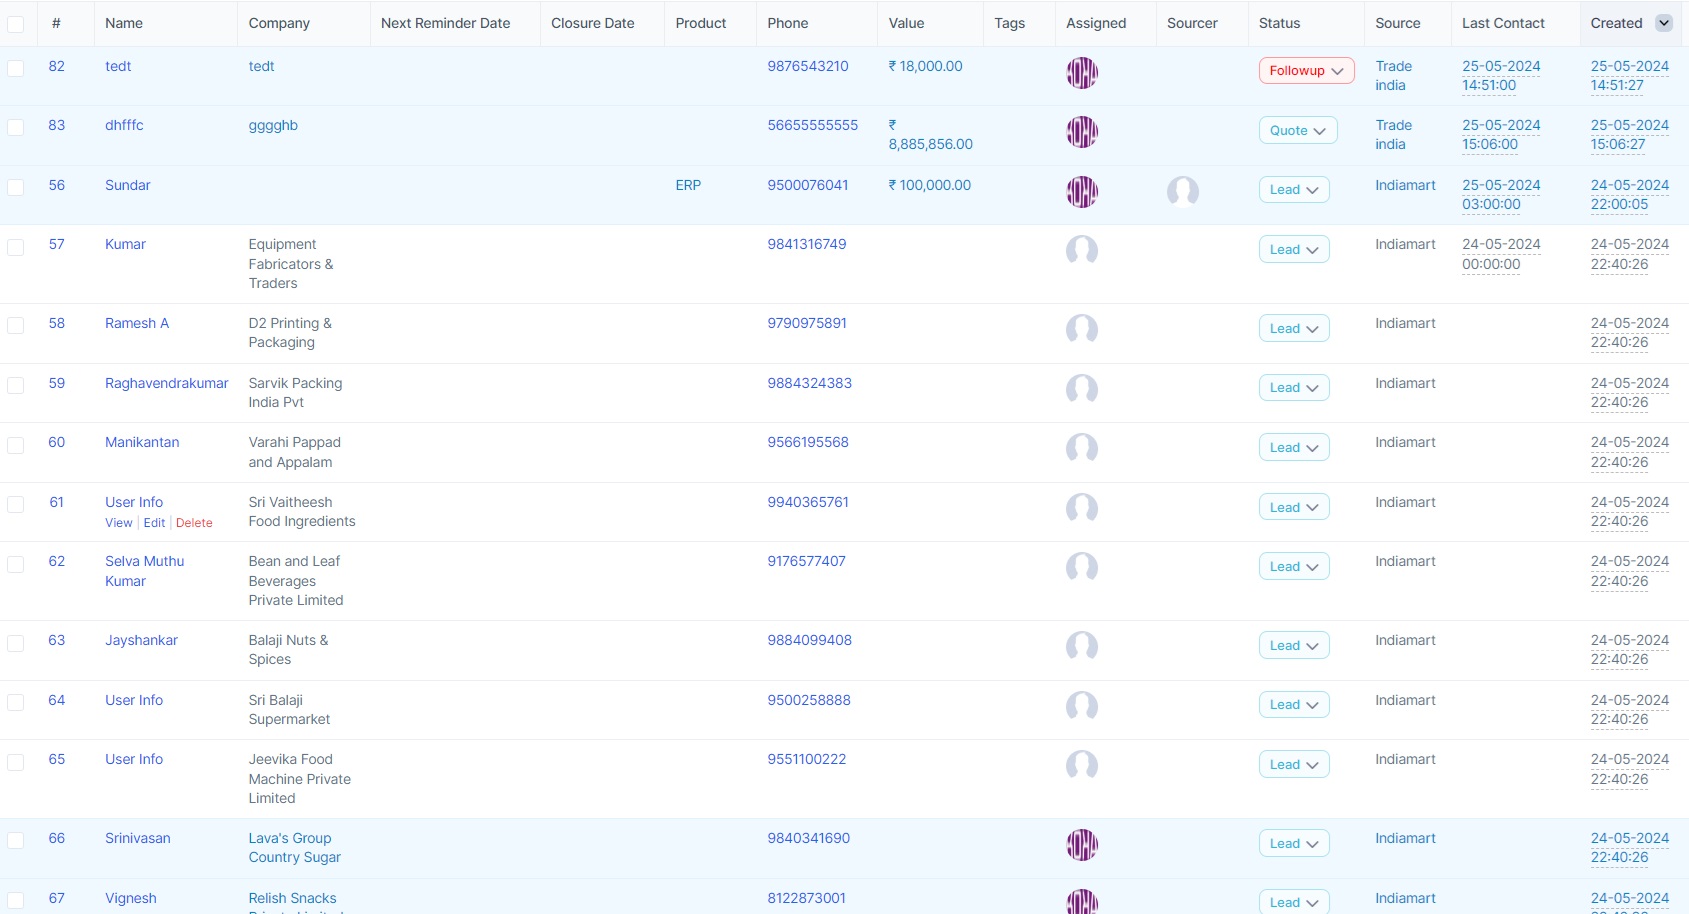Sort by Status column header
The width and height of the screenshot is (1689, 914).
click(x=1280, y=23)
